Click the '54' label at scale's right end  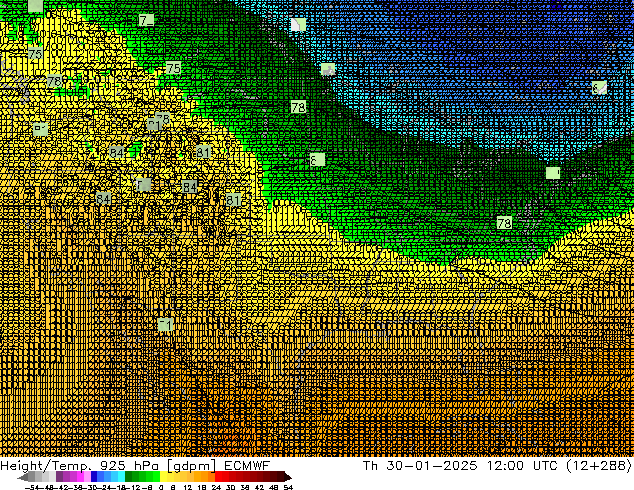click(x=288, y=487)
